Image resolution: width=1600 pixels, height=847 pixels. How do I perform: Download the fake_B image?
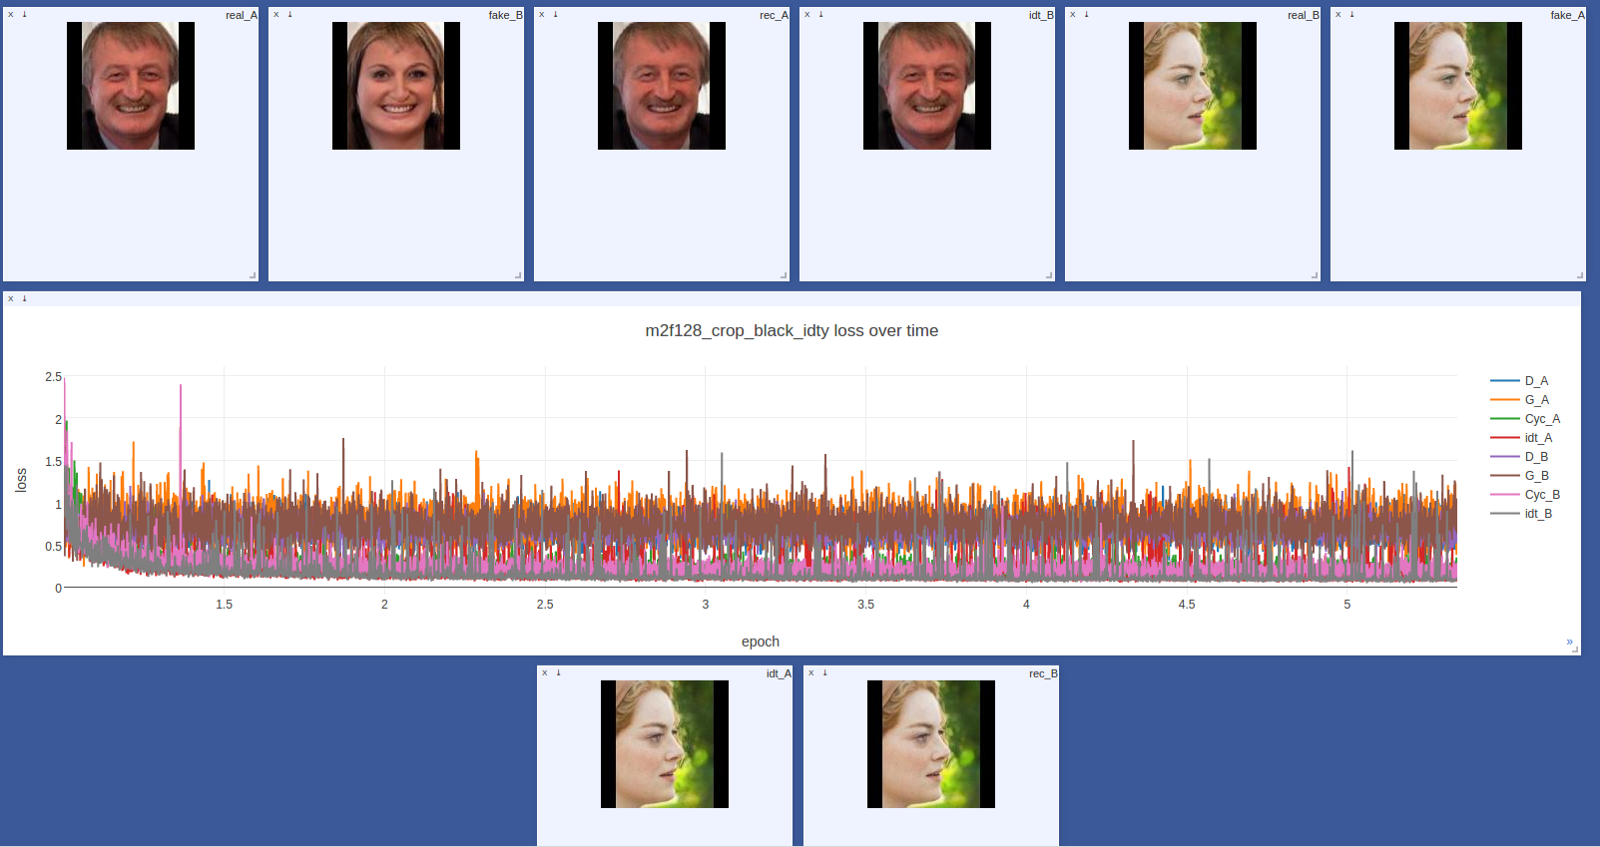click(290, 15)
